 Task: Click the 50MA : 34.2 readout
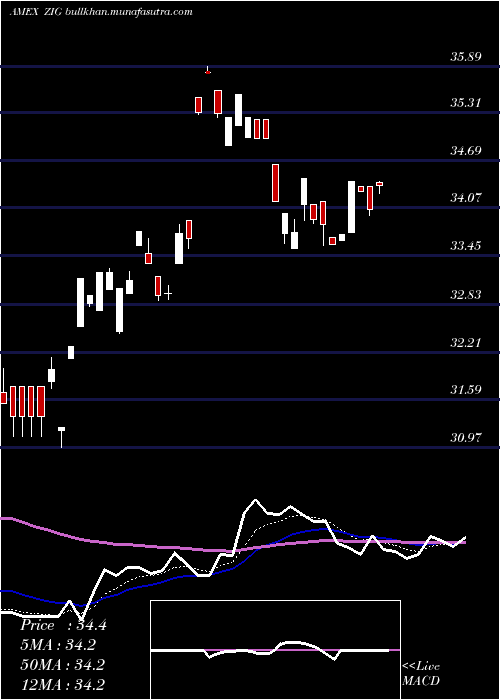click(62, 664)
